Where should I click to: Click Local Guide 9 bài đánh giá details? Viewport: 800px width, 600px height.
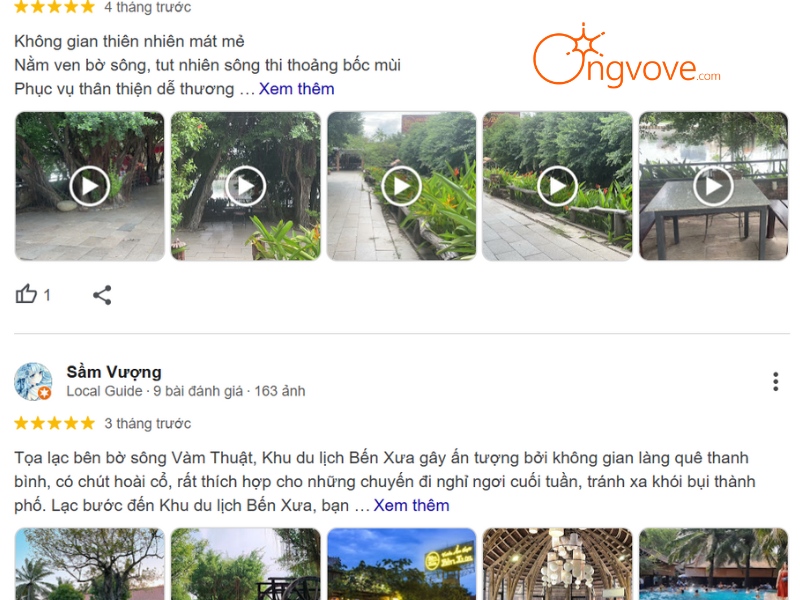[186, 391]
